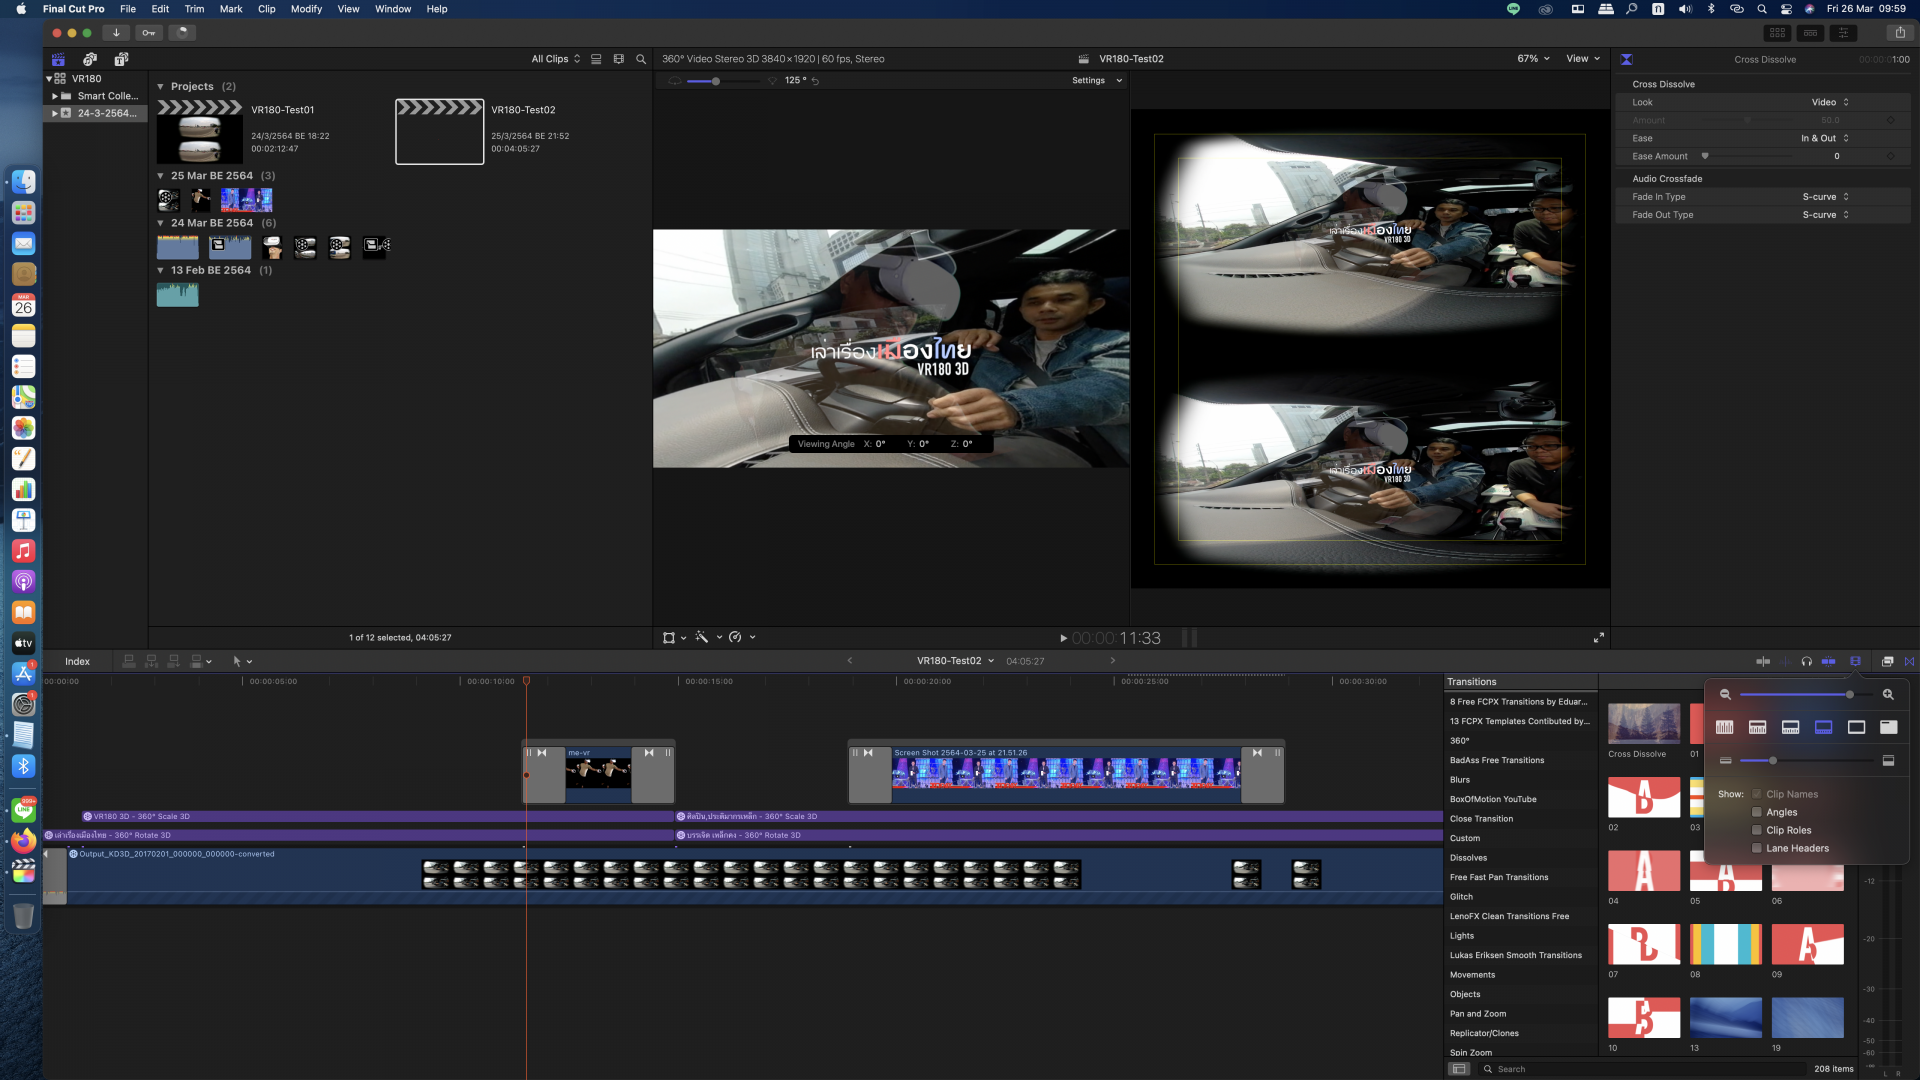
Task: Open the All Clips filter dropdown
Action: 555,59
